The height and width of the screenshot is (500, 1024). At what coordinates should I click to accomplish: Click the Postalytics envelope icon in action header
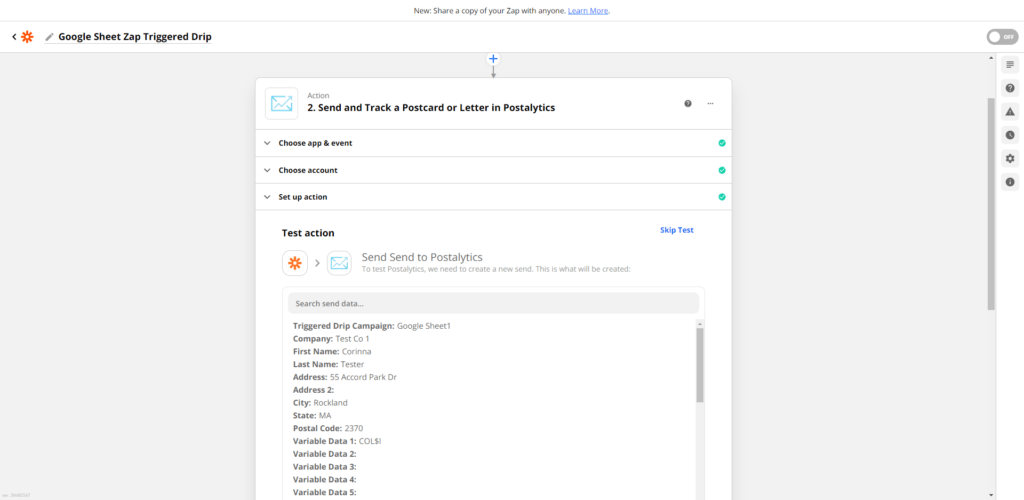(281, 103)
